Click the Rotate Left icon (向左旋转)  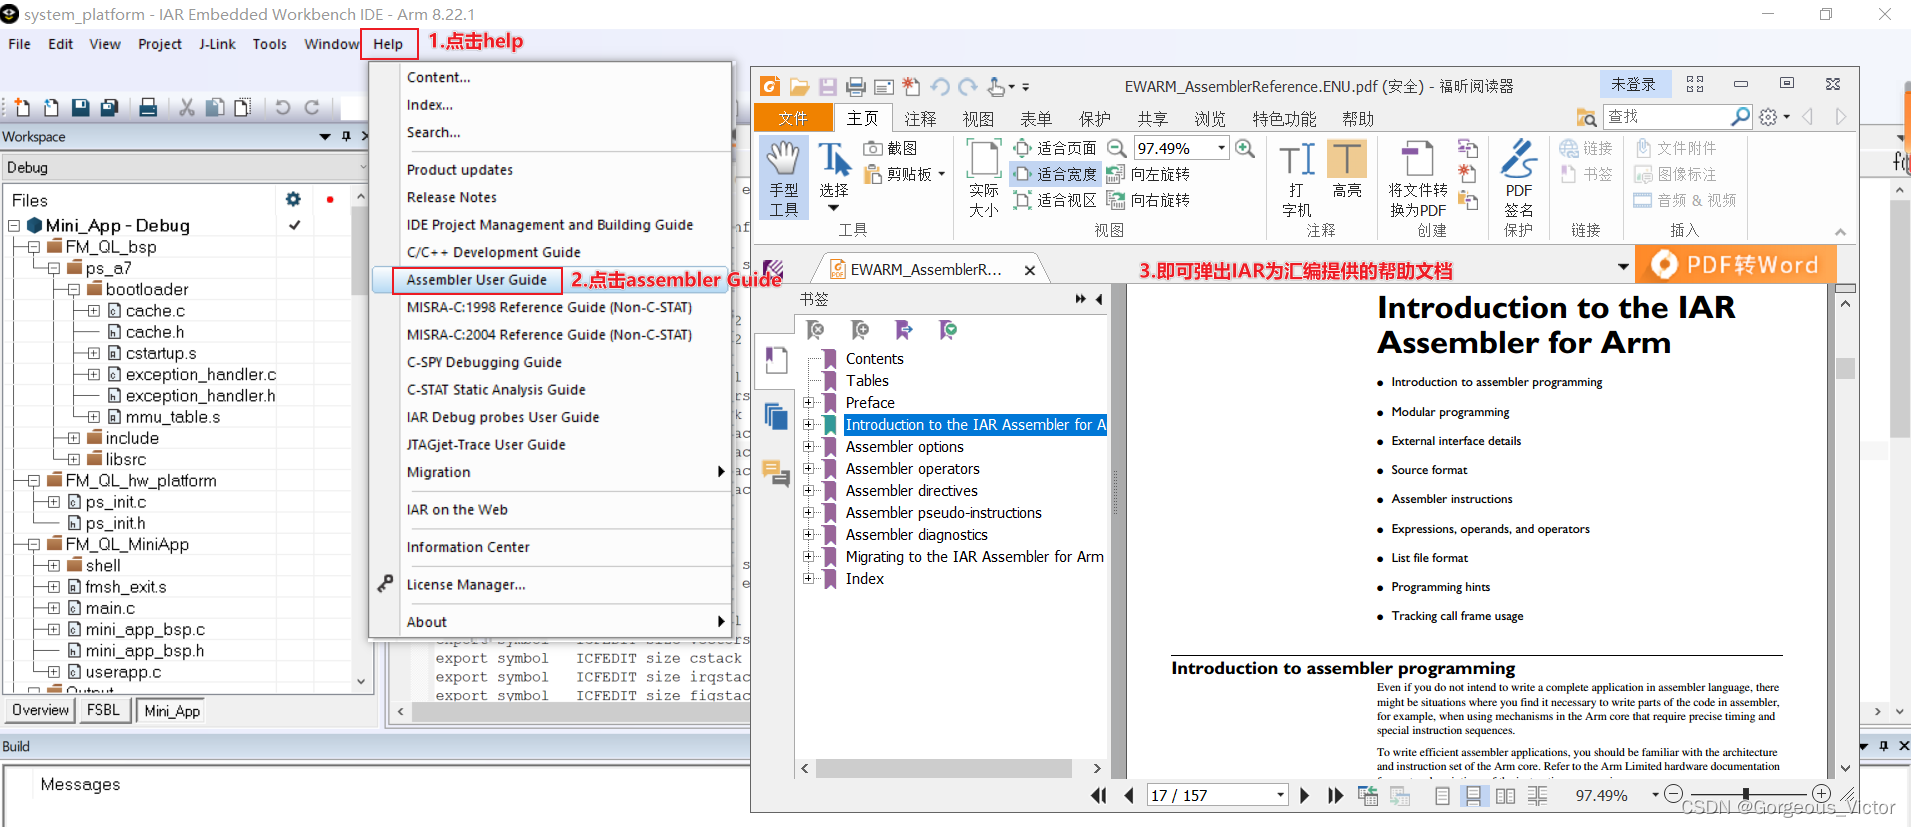coord(1116,174)
